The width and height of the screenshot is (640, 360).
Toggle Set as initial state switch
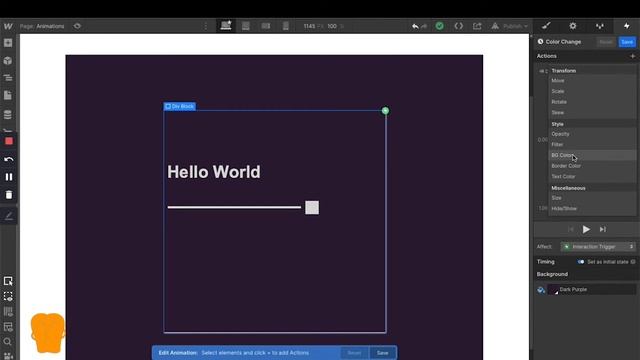580,262
